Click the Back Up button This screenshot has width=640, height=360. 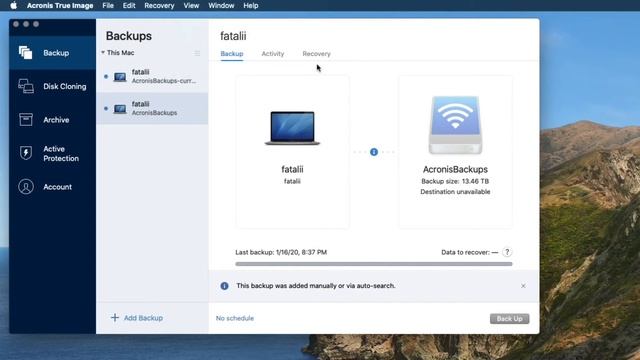[x=509, y=318]
